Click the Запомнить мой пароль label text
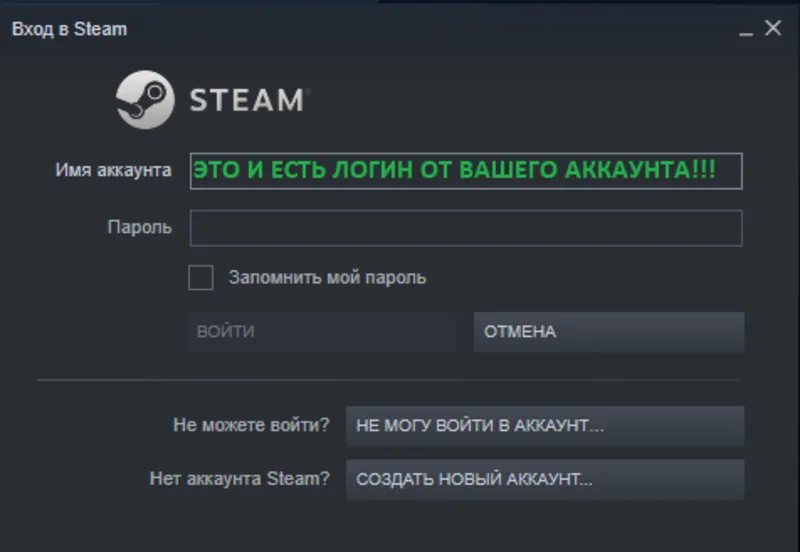Viewport: 800px width, 552px height. click(x=327, y=278)
